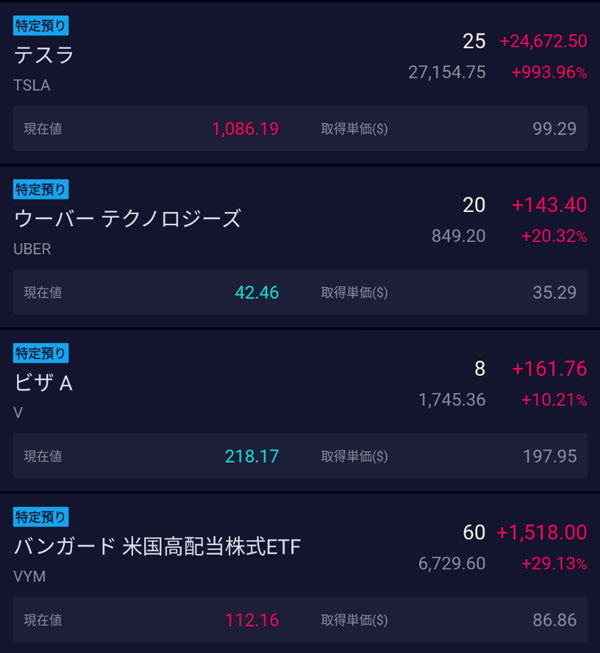600x653 pixels.
Task: Select the 特定預り badge above バンガード
Action: (41, 517)
